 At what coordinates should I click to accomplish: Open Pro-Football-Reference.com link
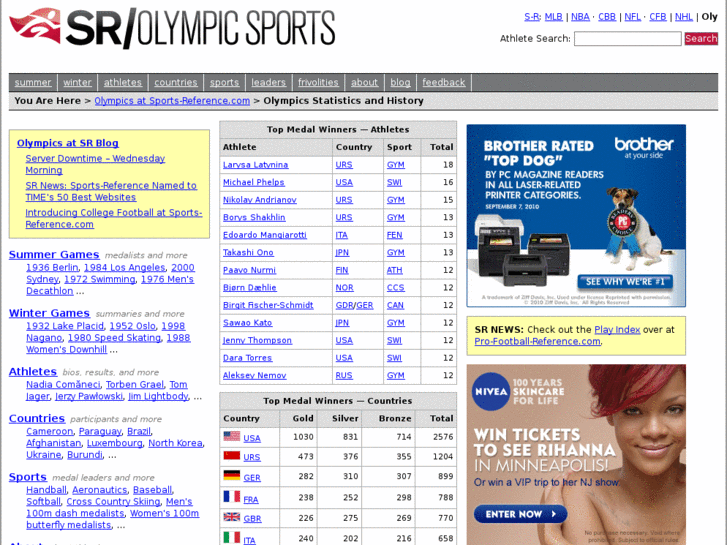click(x=537, y=341)
